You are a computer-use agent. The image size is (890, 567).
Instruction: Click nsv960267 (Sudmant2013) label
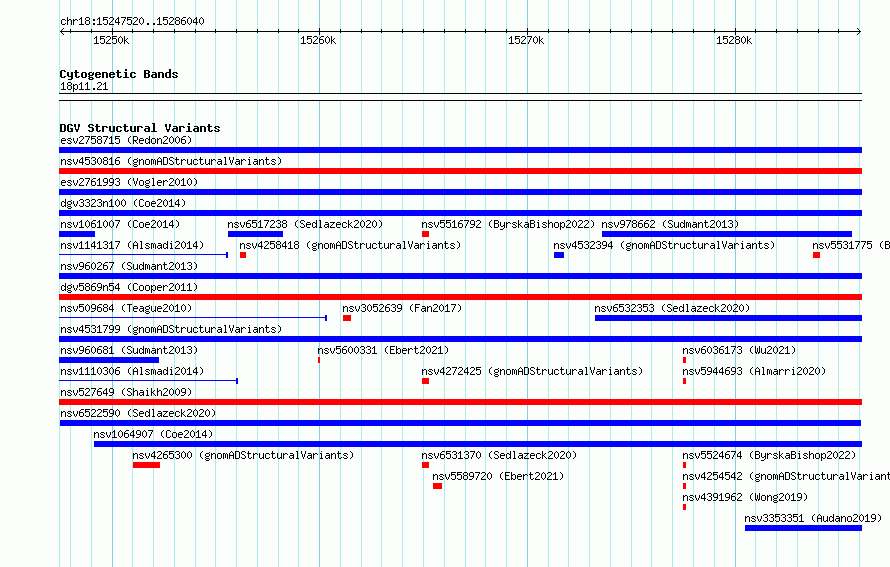point(129,266)
